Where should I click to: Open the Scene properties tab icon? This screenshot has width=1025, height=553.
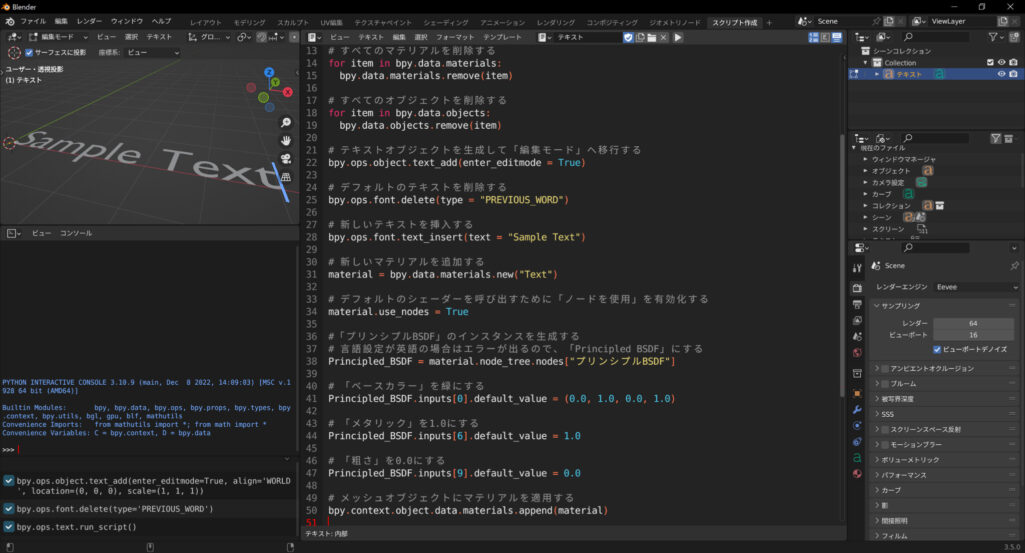point(857,336)
